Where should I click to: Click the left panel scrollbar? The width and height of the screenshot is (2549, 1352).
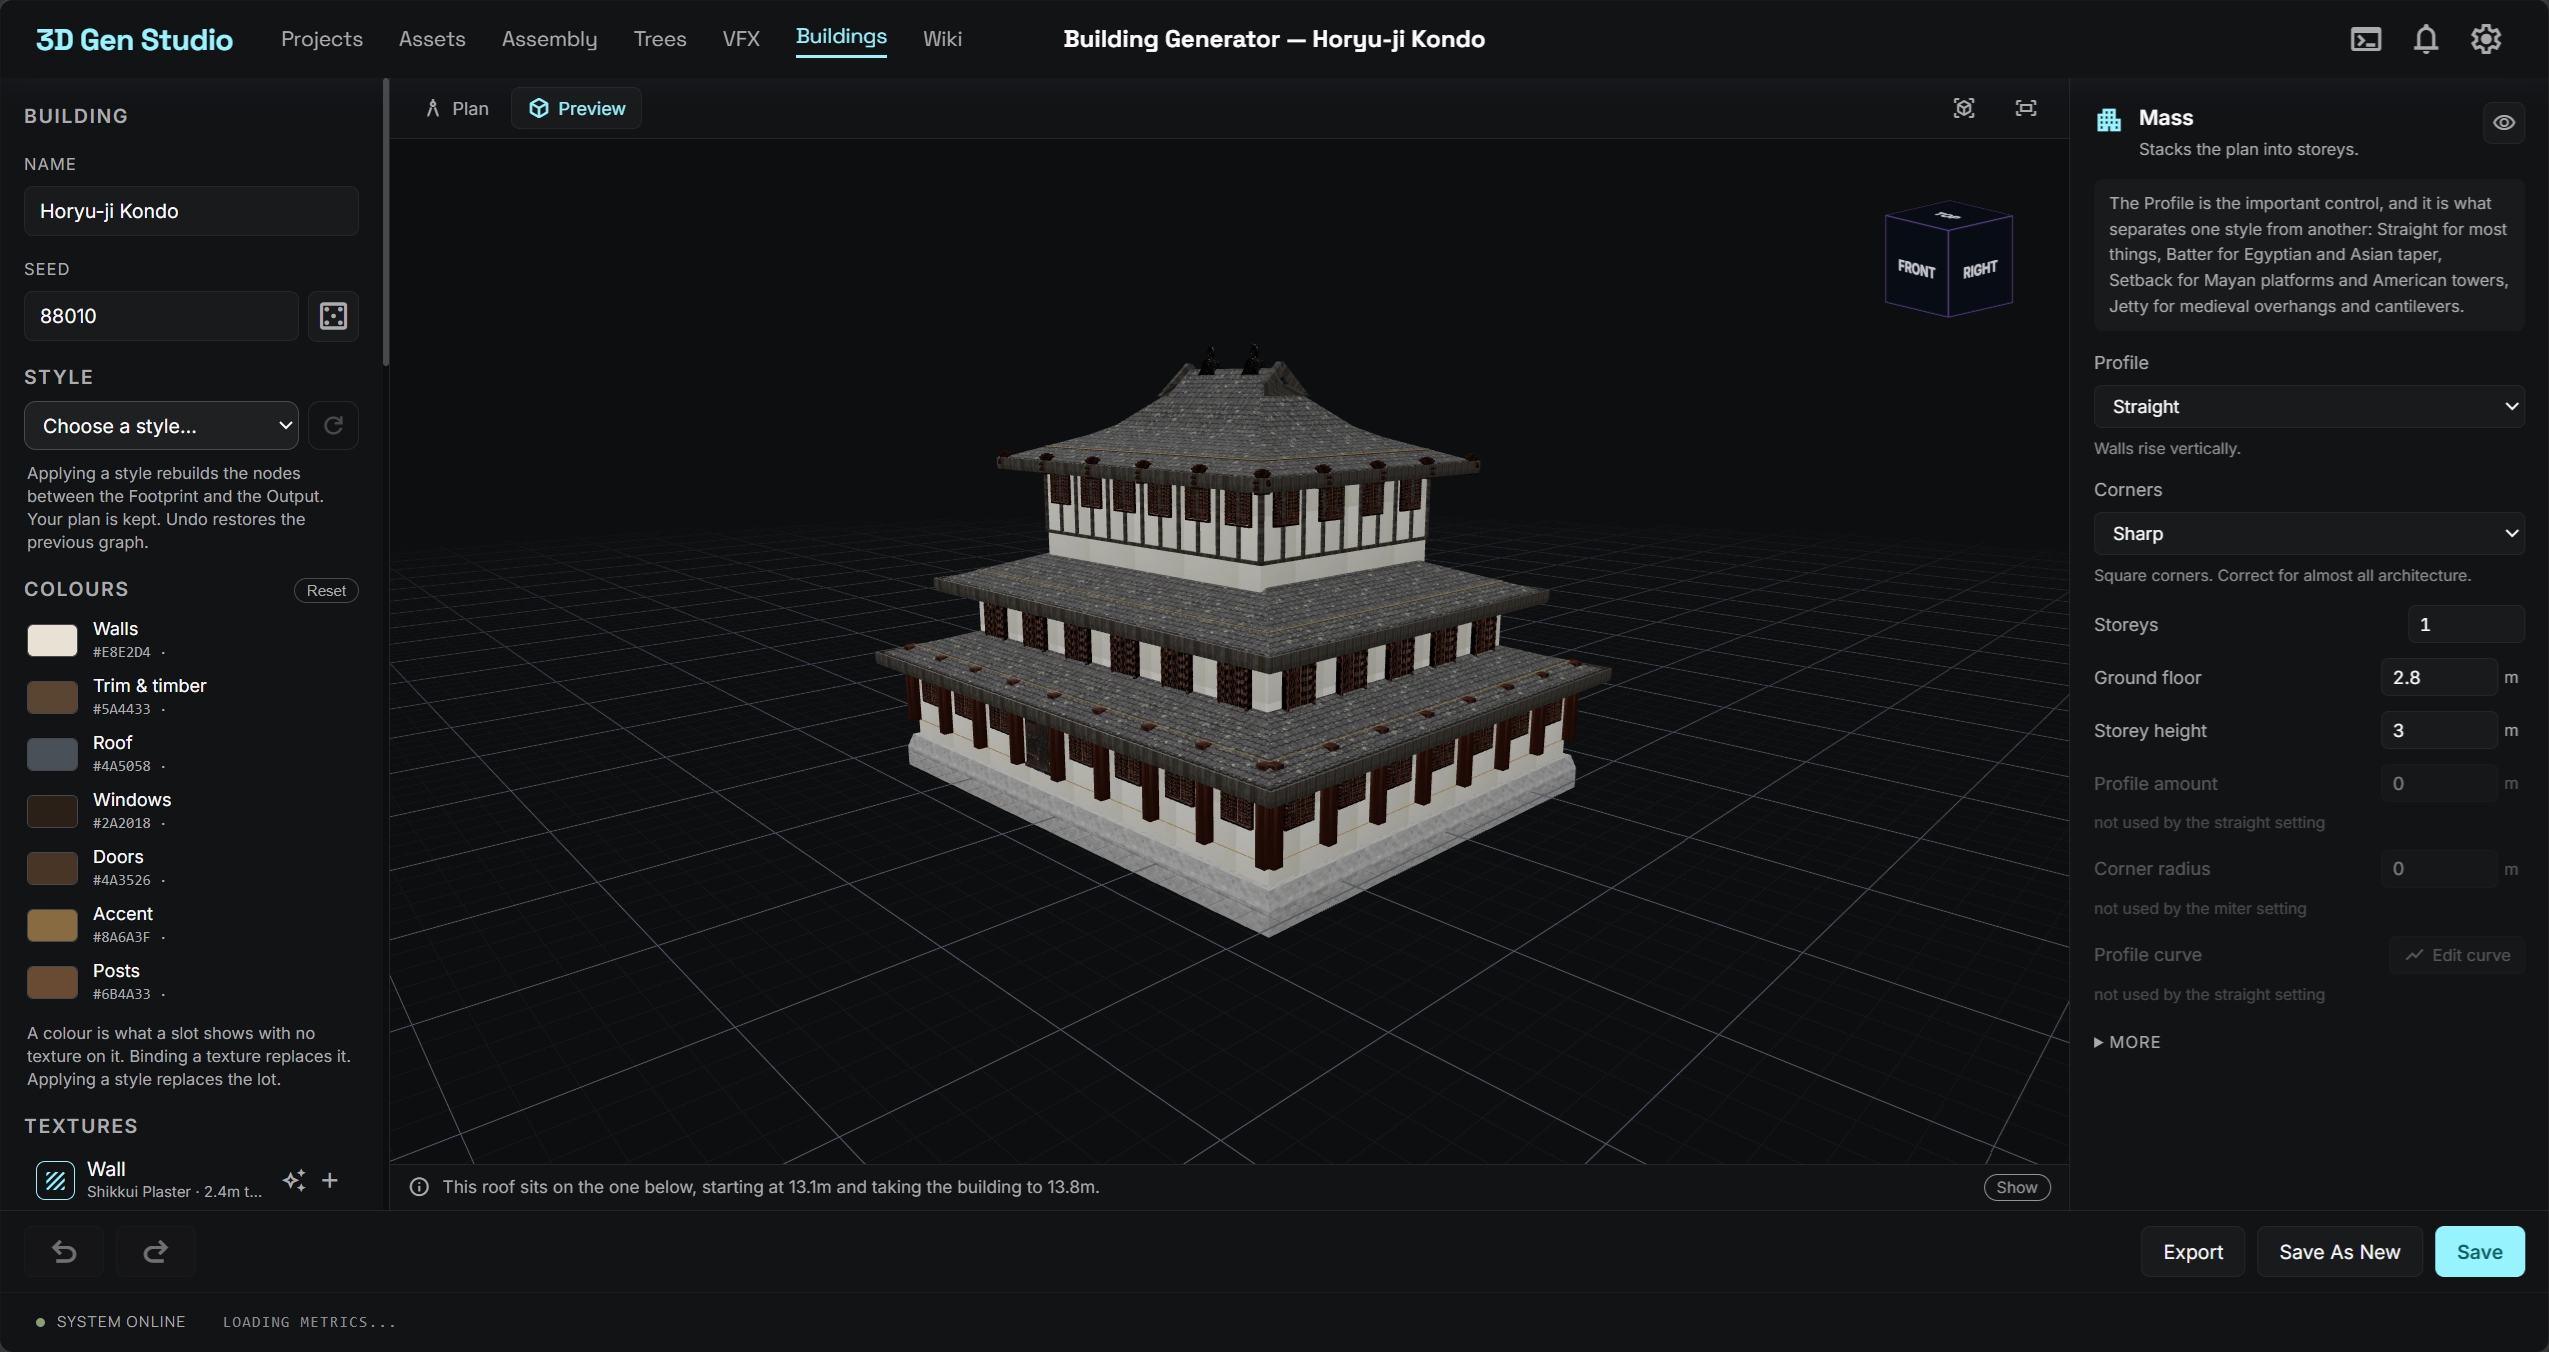click(x=386, y=222)
